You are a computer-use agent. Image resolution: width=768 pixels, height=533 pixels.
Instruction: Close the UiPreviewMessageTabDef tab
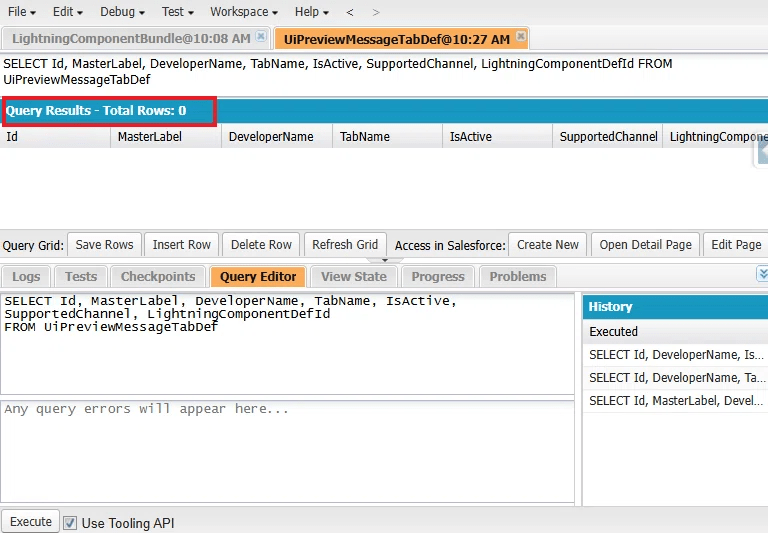(521, 36)
